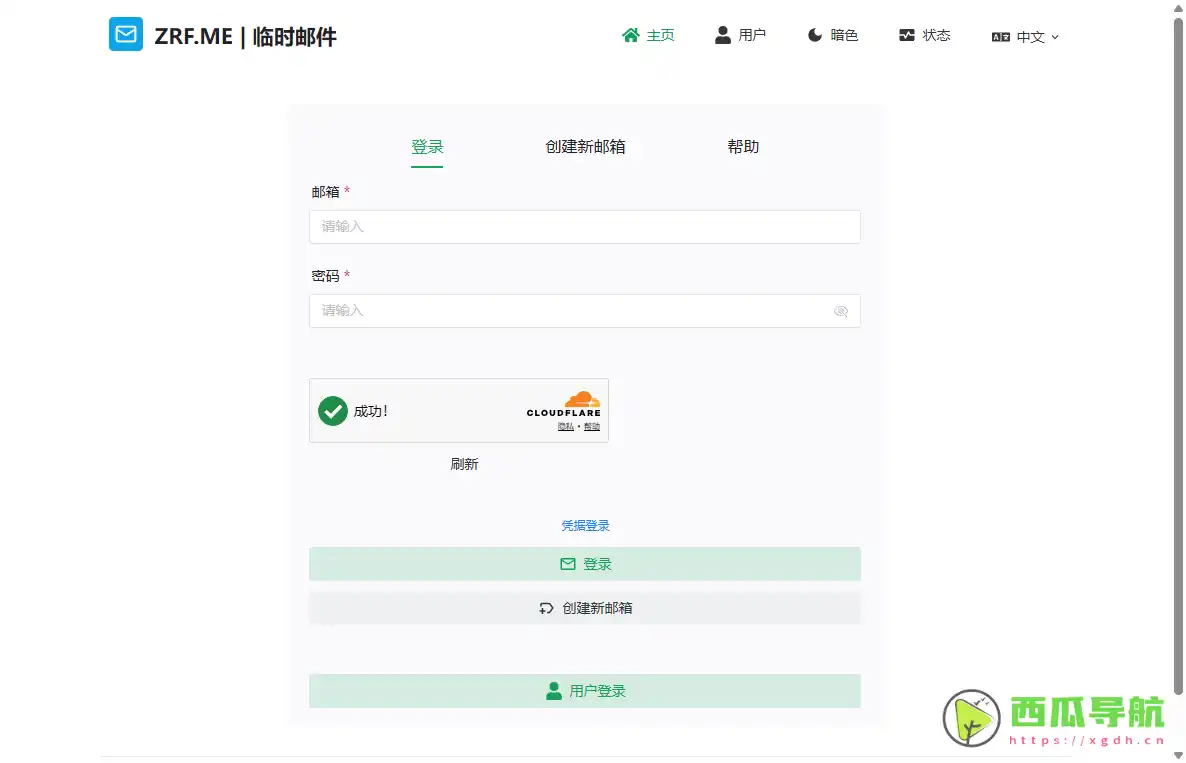This screenshot has height=763, width=1186.
Task: Go to 主页 home nav item
Action: [648, 36]
